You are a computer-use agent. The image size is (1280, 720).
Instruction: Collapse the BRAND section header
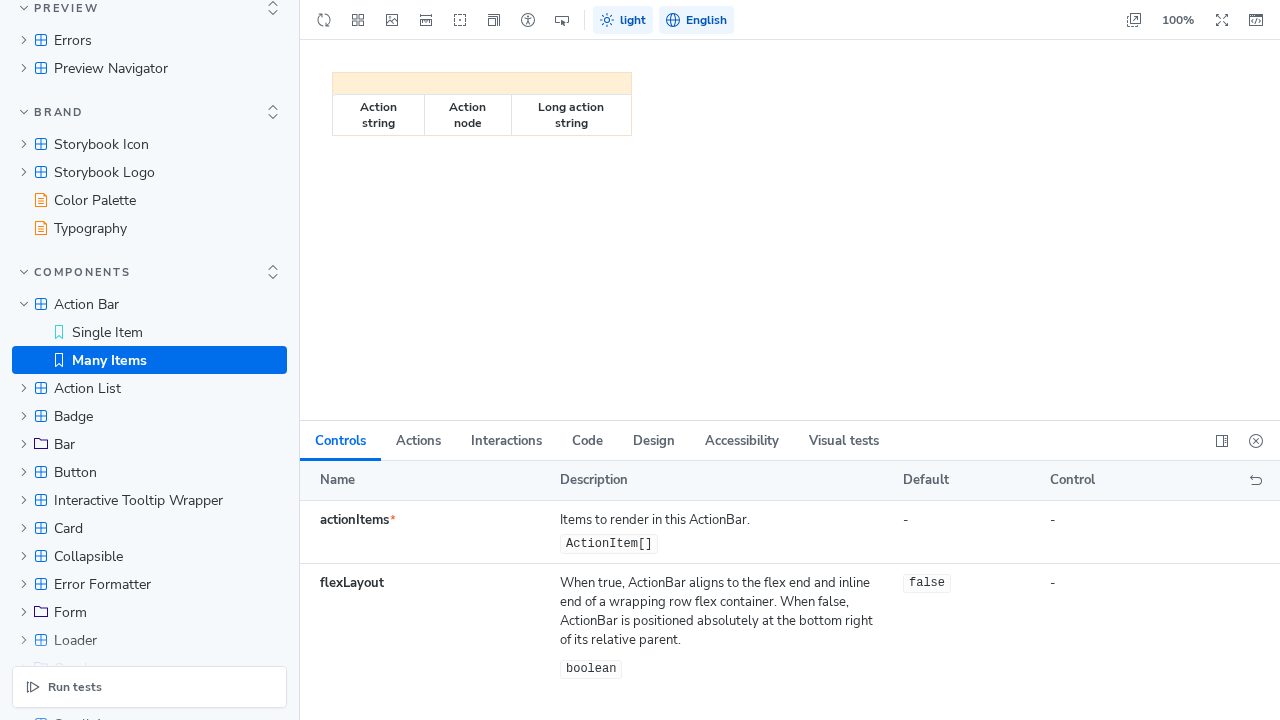pyautogui.click(x=52, y=112)
